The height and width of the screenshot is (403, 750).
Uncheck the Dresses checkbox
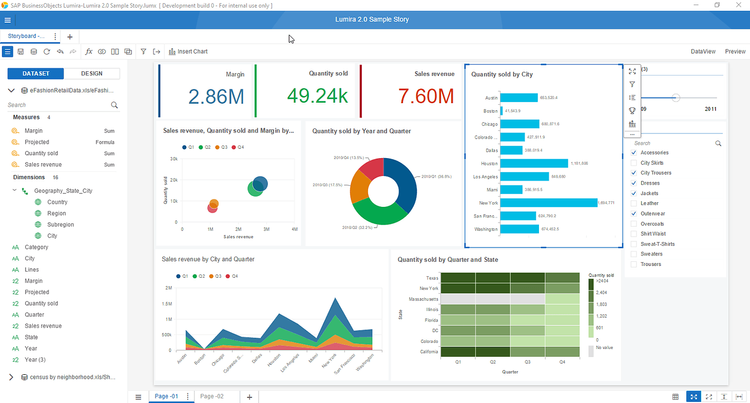point(634,183)
